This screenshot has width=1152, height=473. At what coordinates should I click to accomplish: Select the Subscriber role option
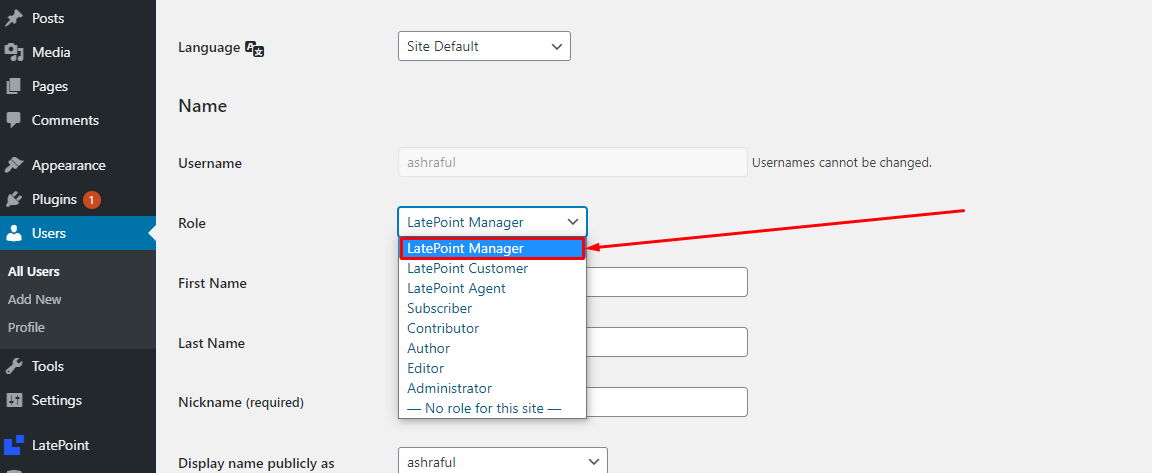click(x=439, y=308)
